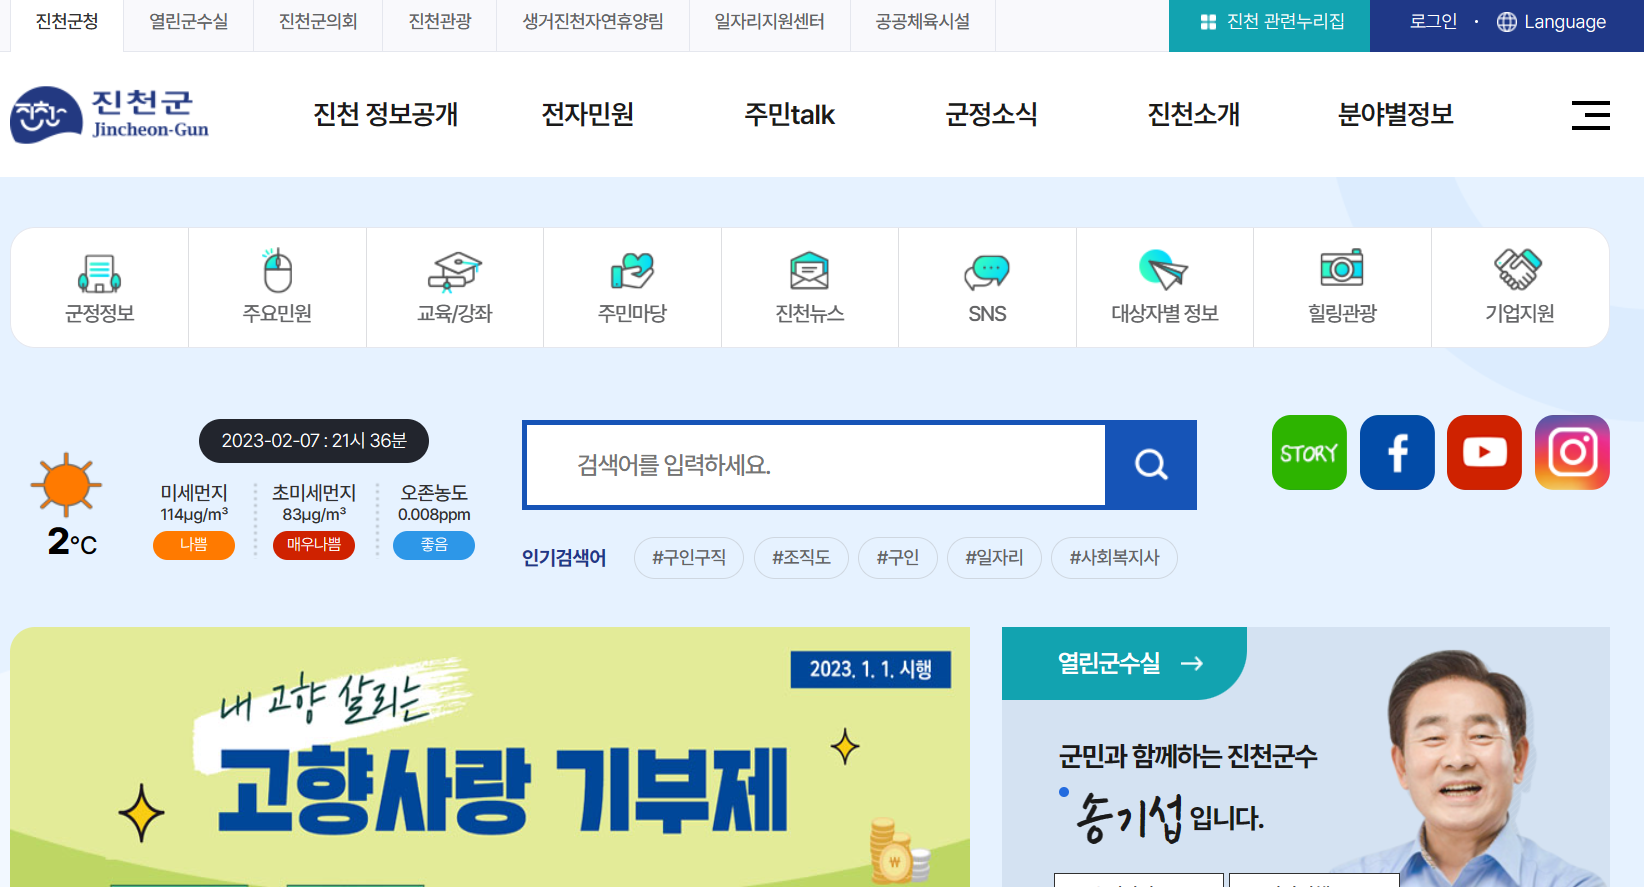Open the 열린군수실 arrow link
Viewport: 1644px width, 887px height.
point(1130,663)
